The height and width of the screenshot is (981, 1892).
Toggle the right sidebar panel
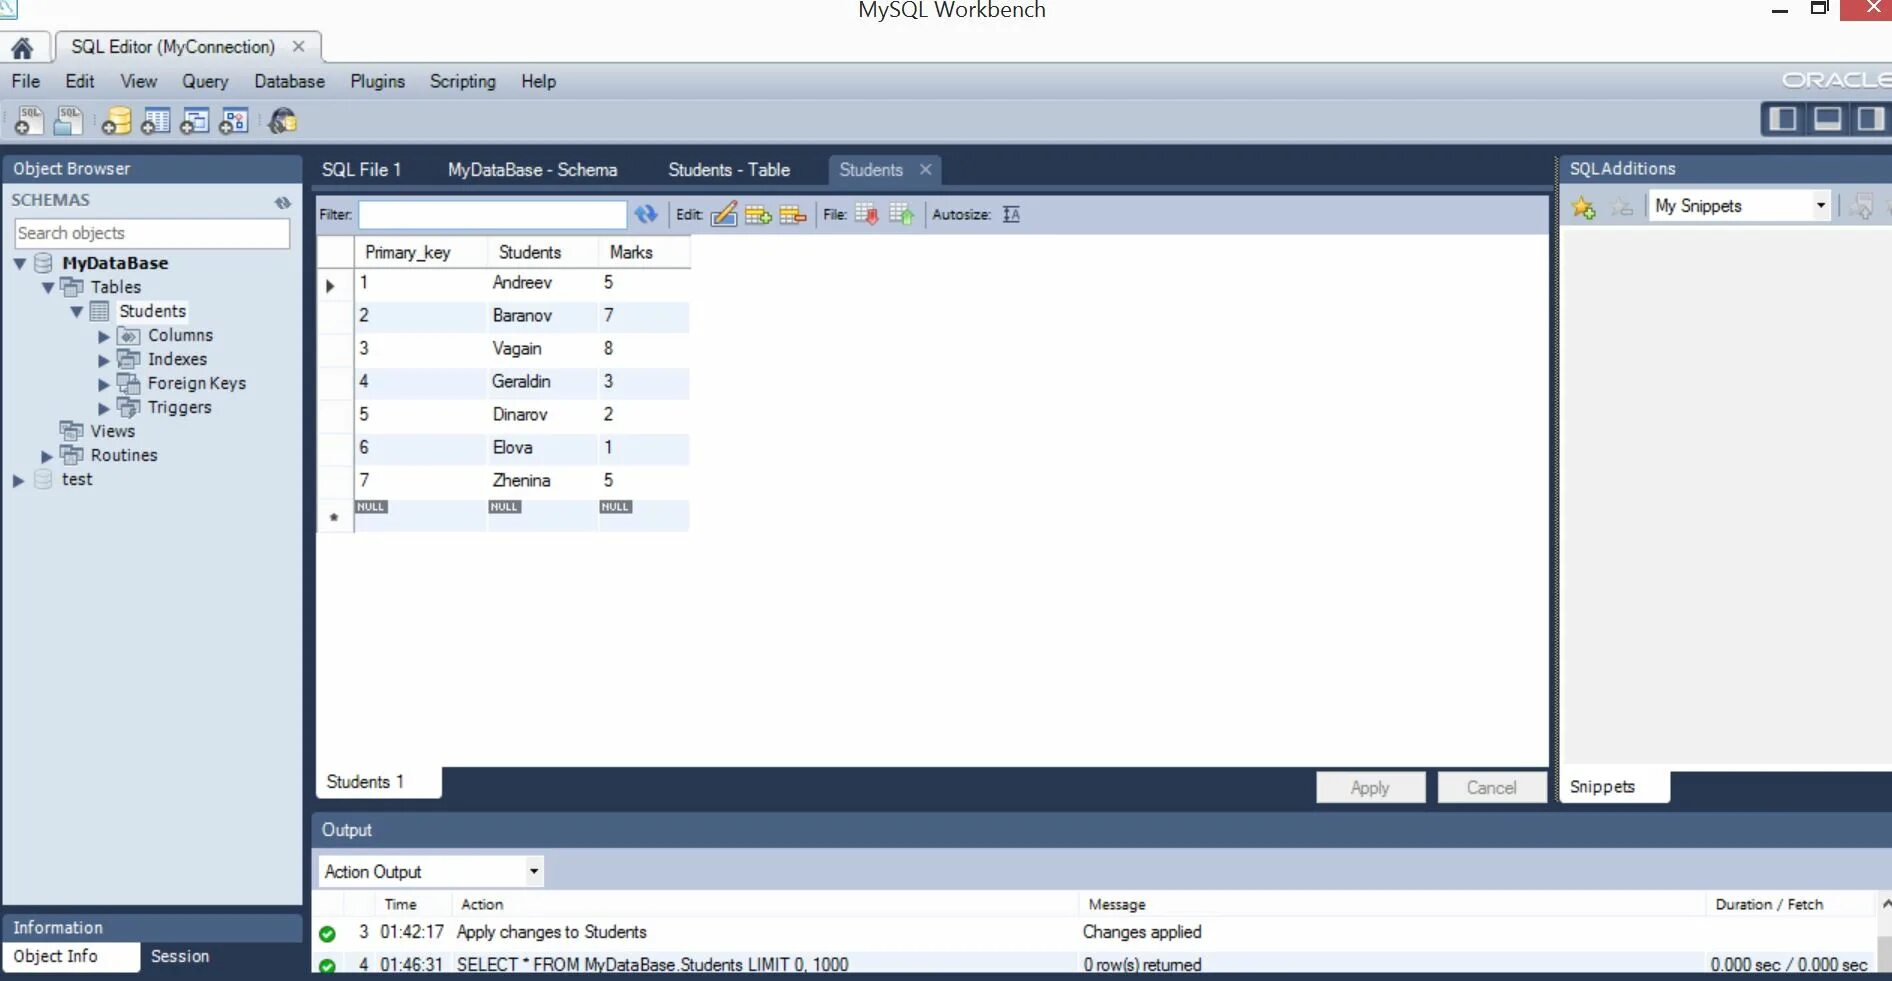(1869, 119)
